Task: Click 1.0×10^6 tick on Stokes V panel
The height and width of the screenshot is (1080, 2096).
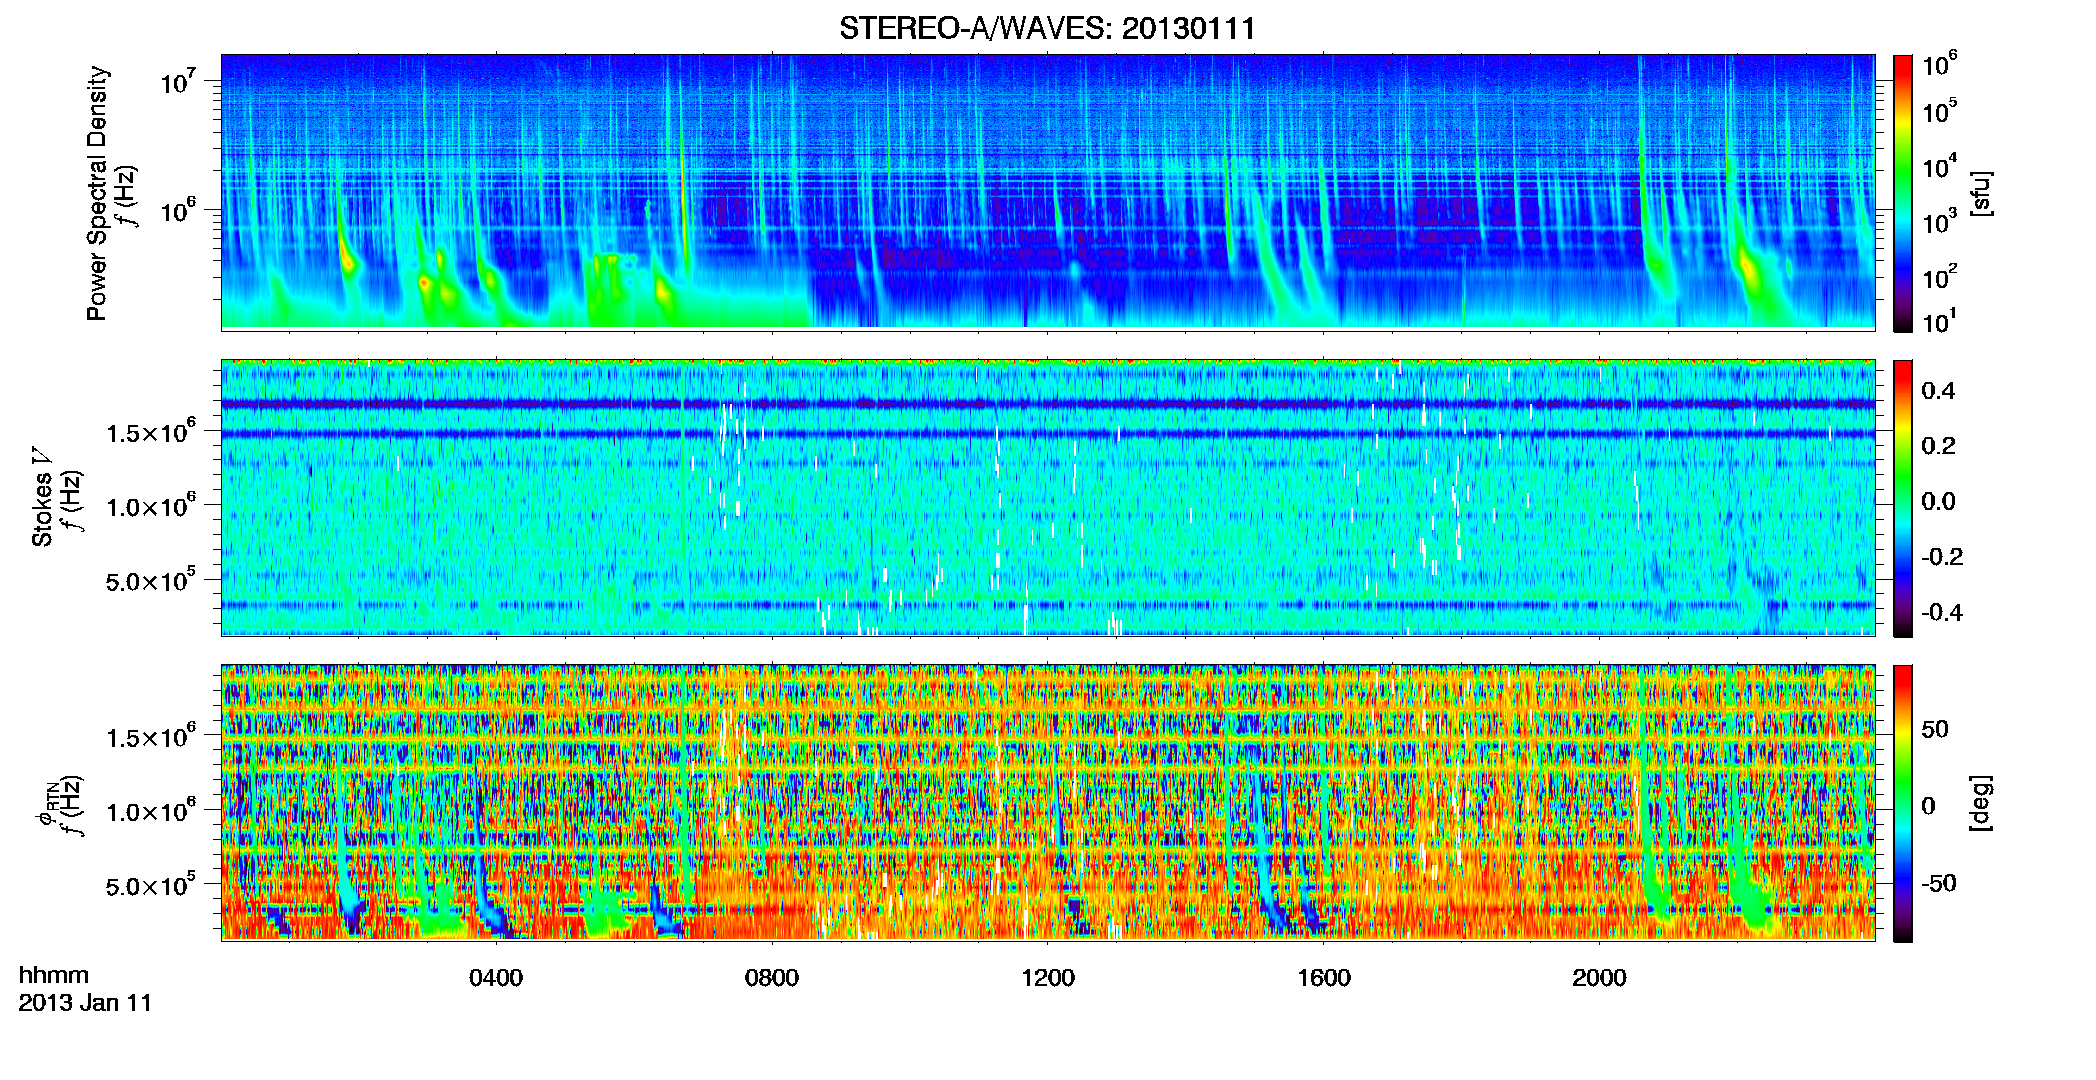Action: pyautogui.click(x=151, y=506)
